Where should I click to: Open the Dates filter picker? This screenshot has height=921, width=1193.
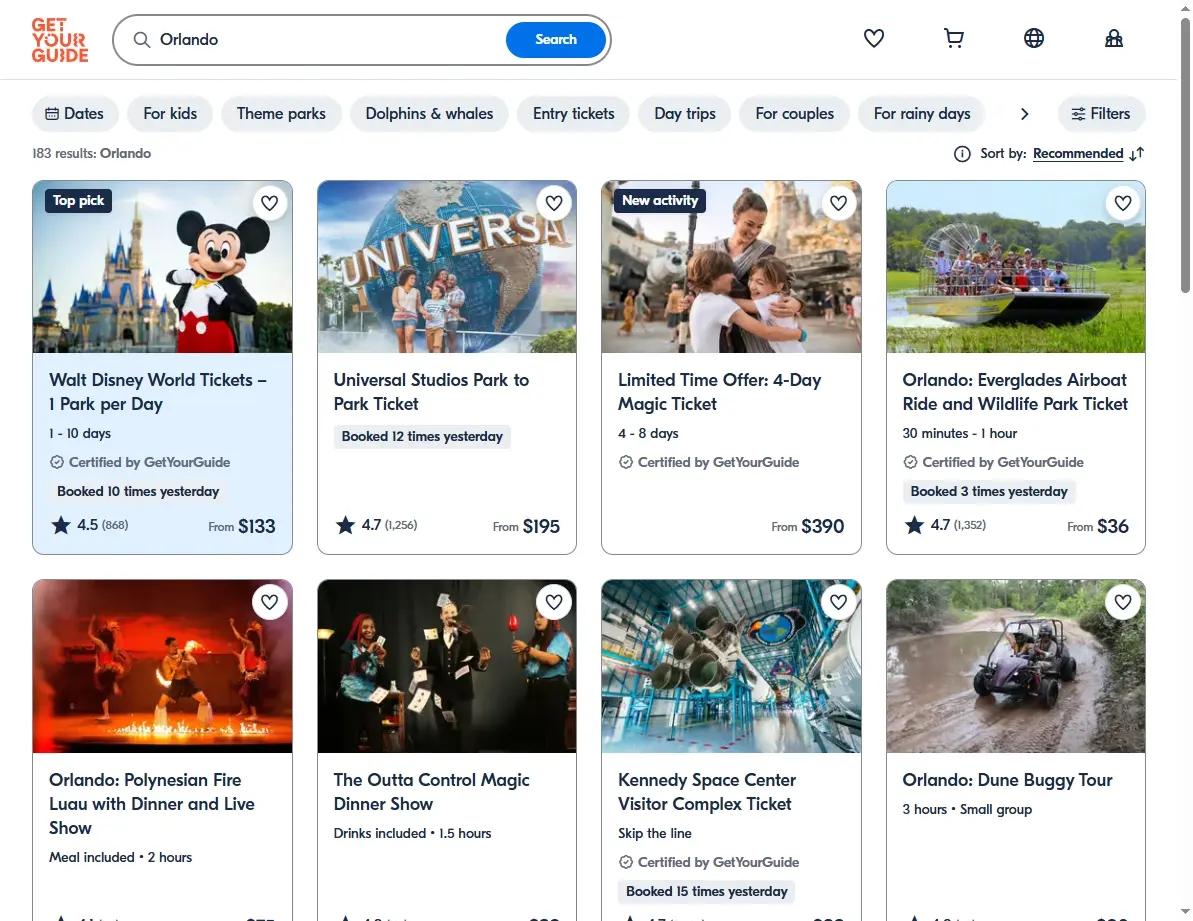coord(75,114)
